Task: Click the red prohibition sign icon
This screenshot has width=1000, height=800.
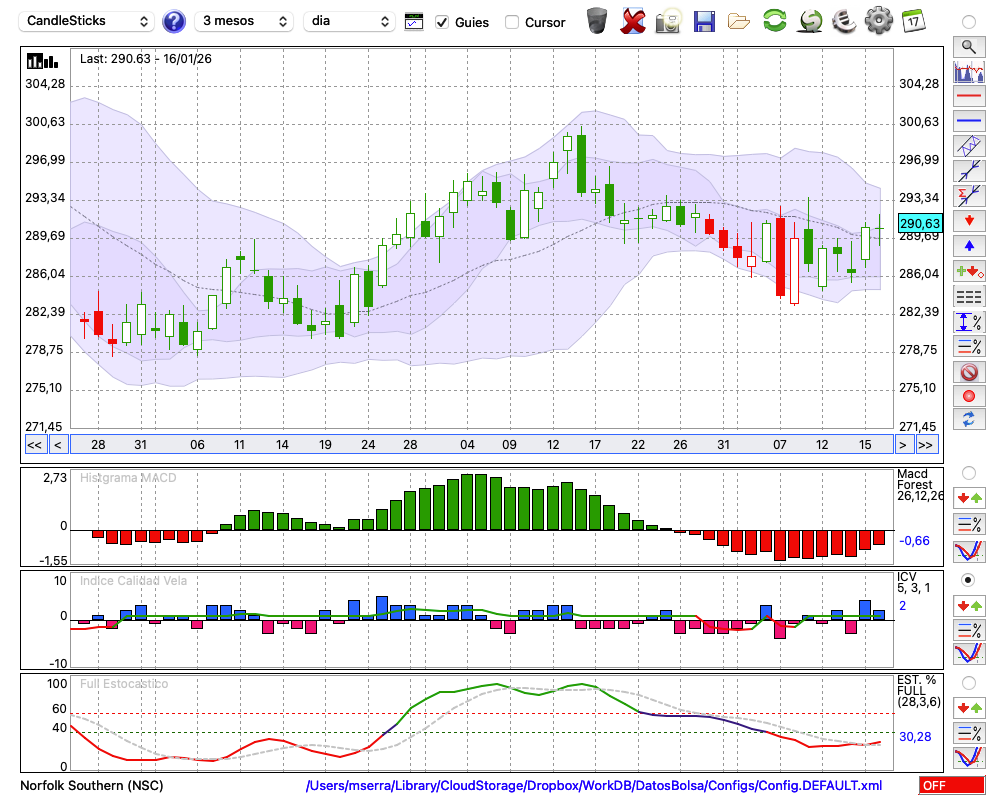Action: 968,371
